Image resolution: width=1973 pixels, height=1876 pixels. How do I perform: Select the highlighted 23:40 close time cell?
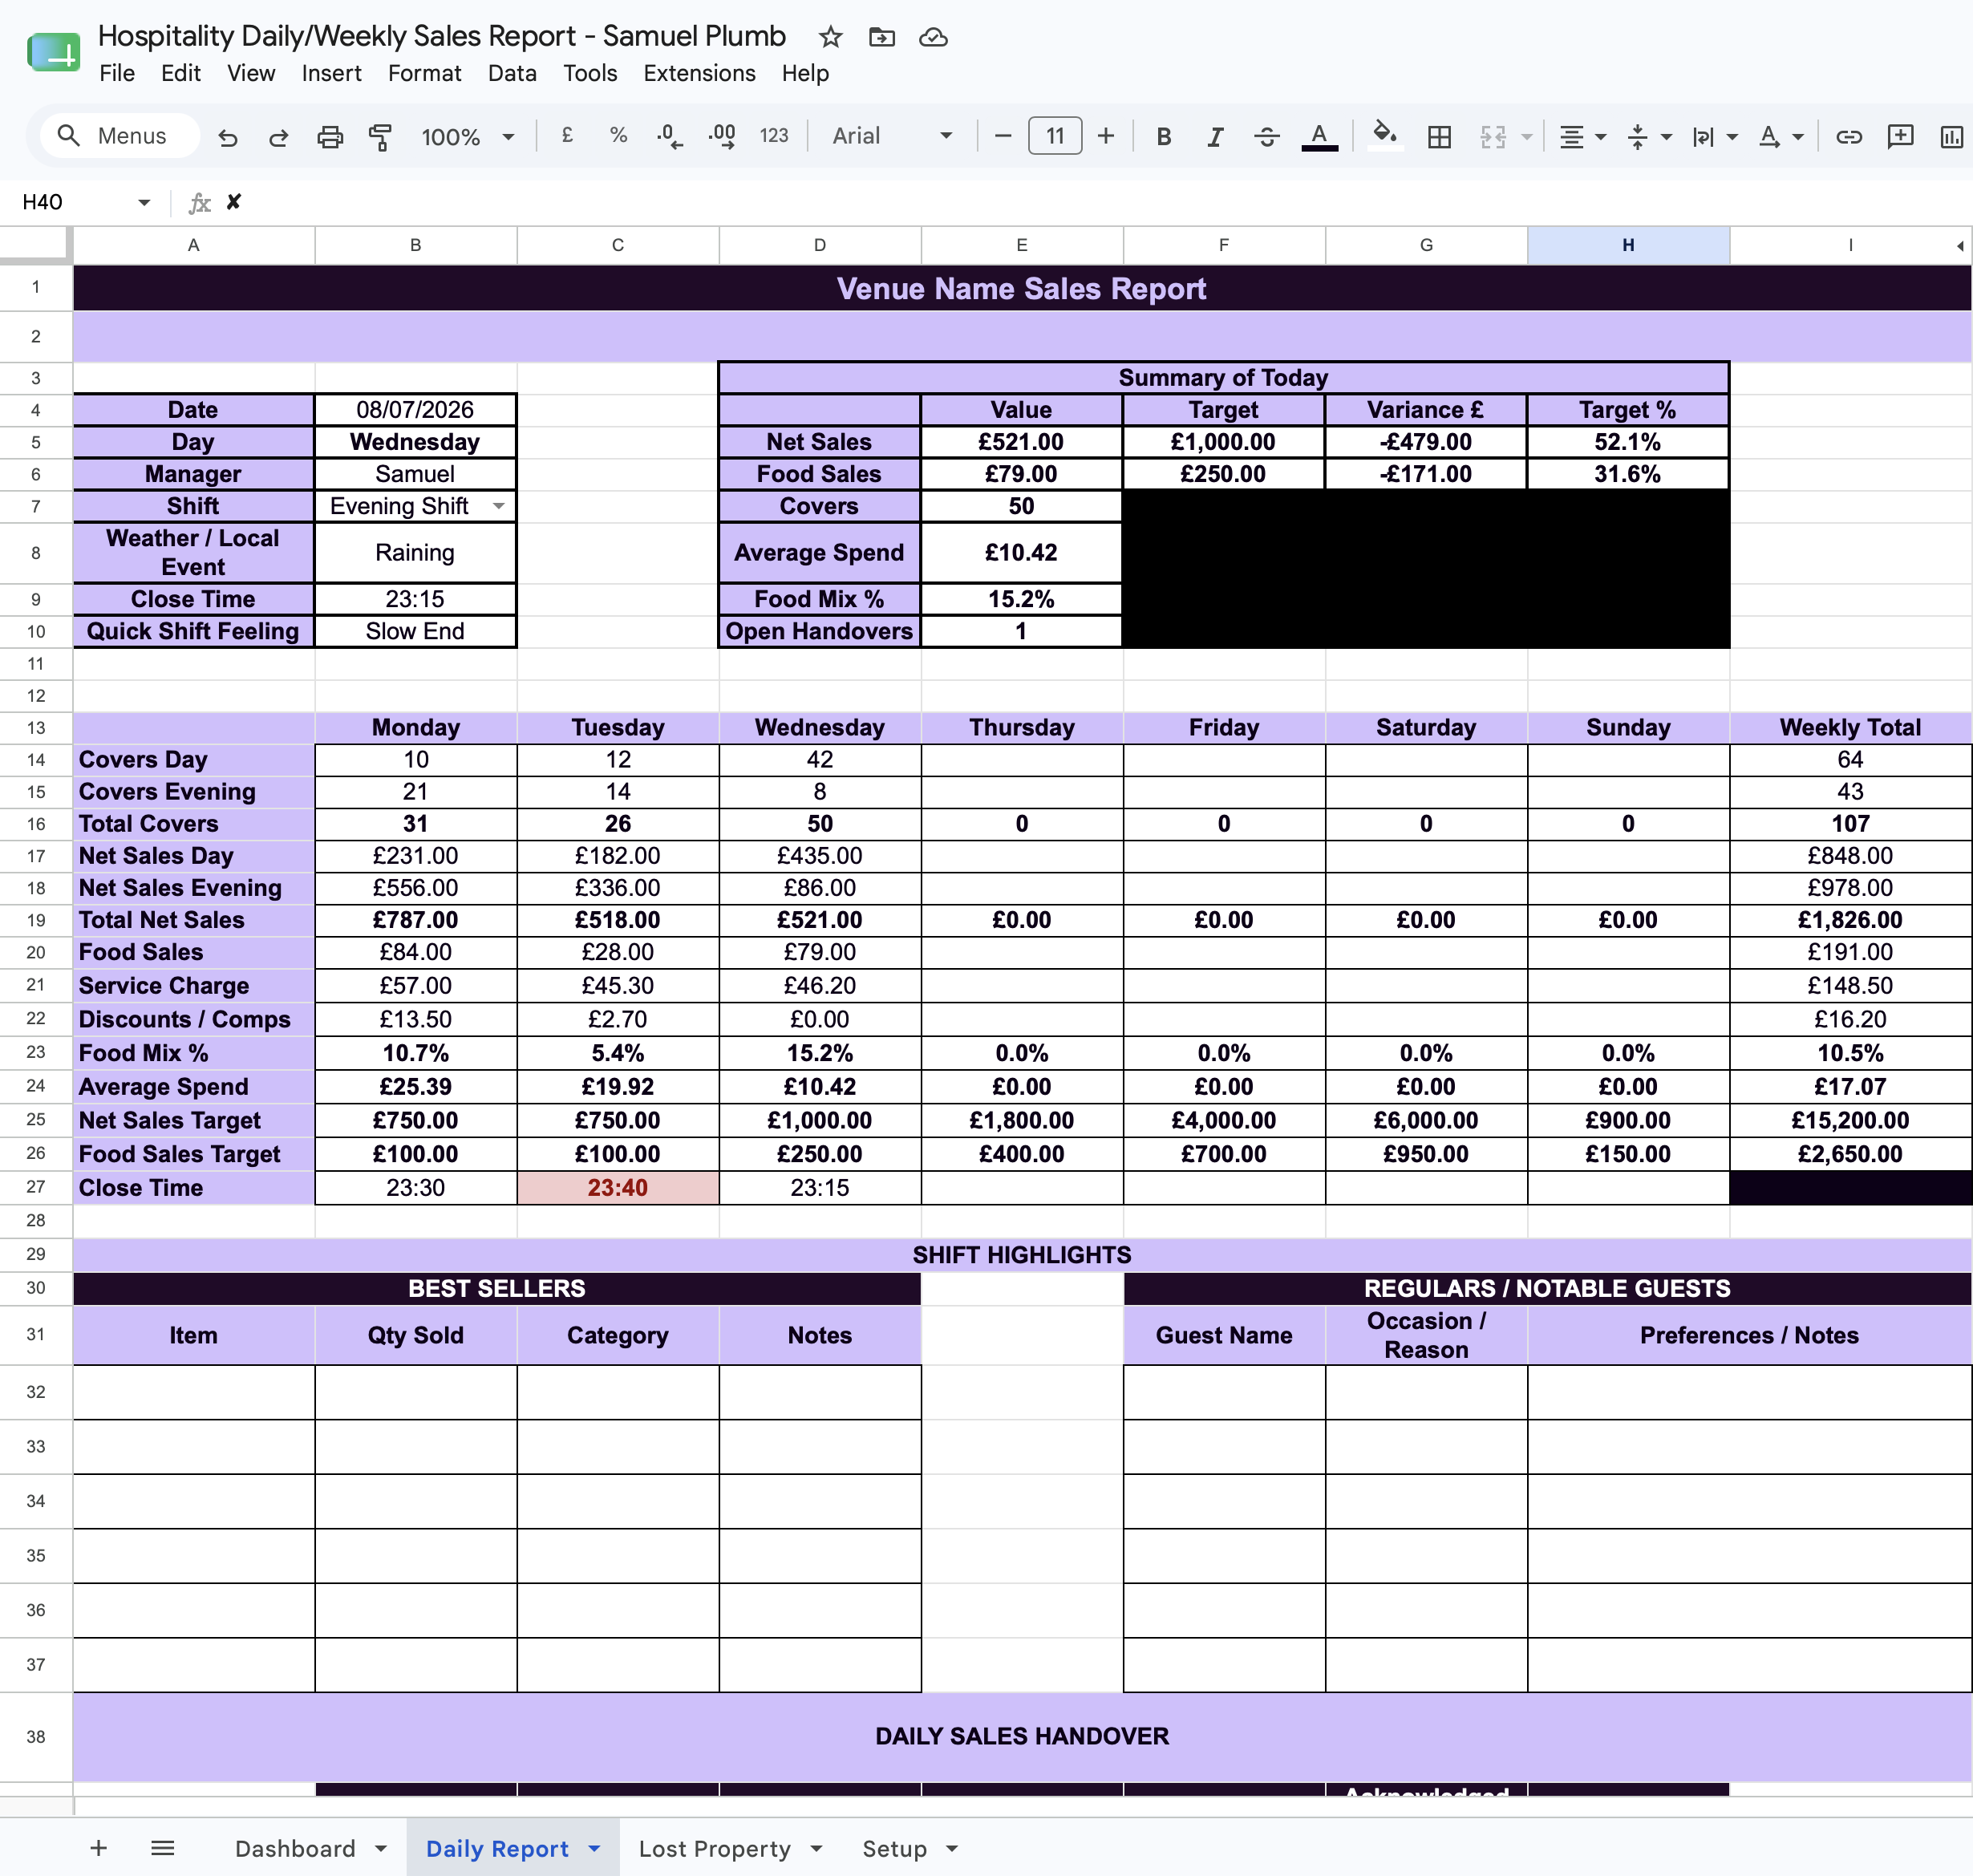(x=617, y=1188)
